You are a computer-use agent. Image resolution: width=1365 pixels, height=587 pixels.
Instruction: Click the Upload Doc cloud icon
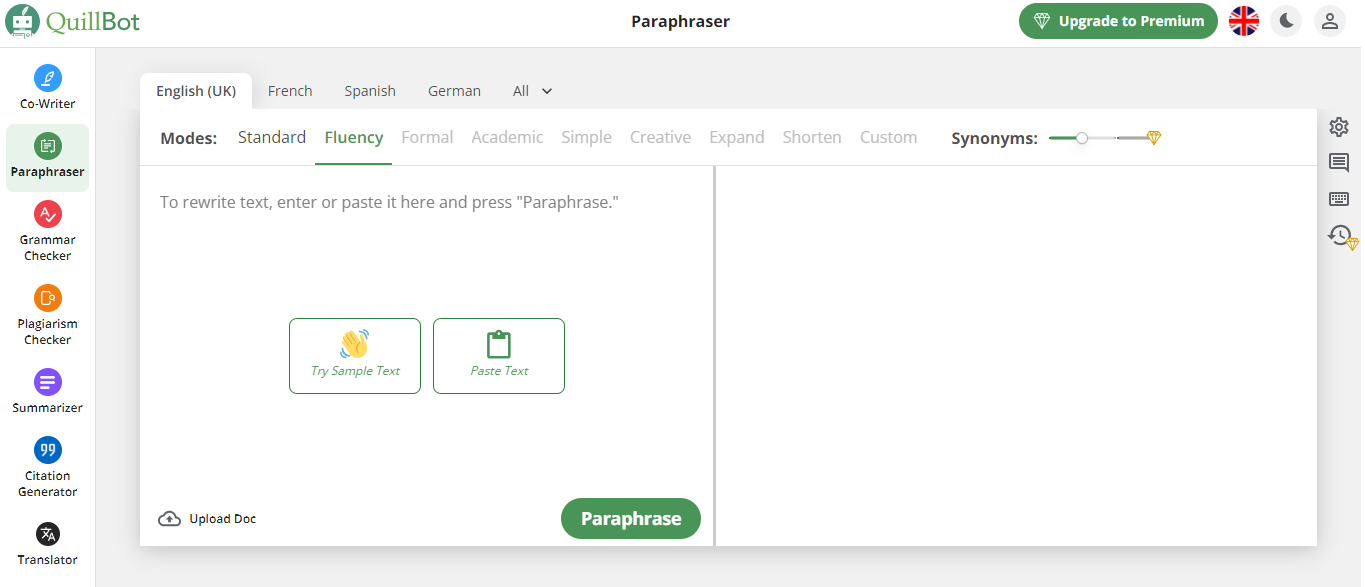pos(170,519)
